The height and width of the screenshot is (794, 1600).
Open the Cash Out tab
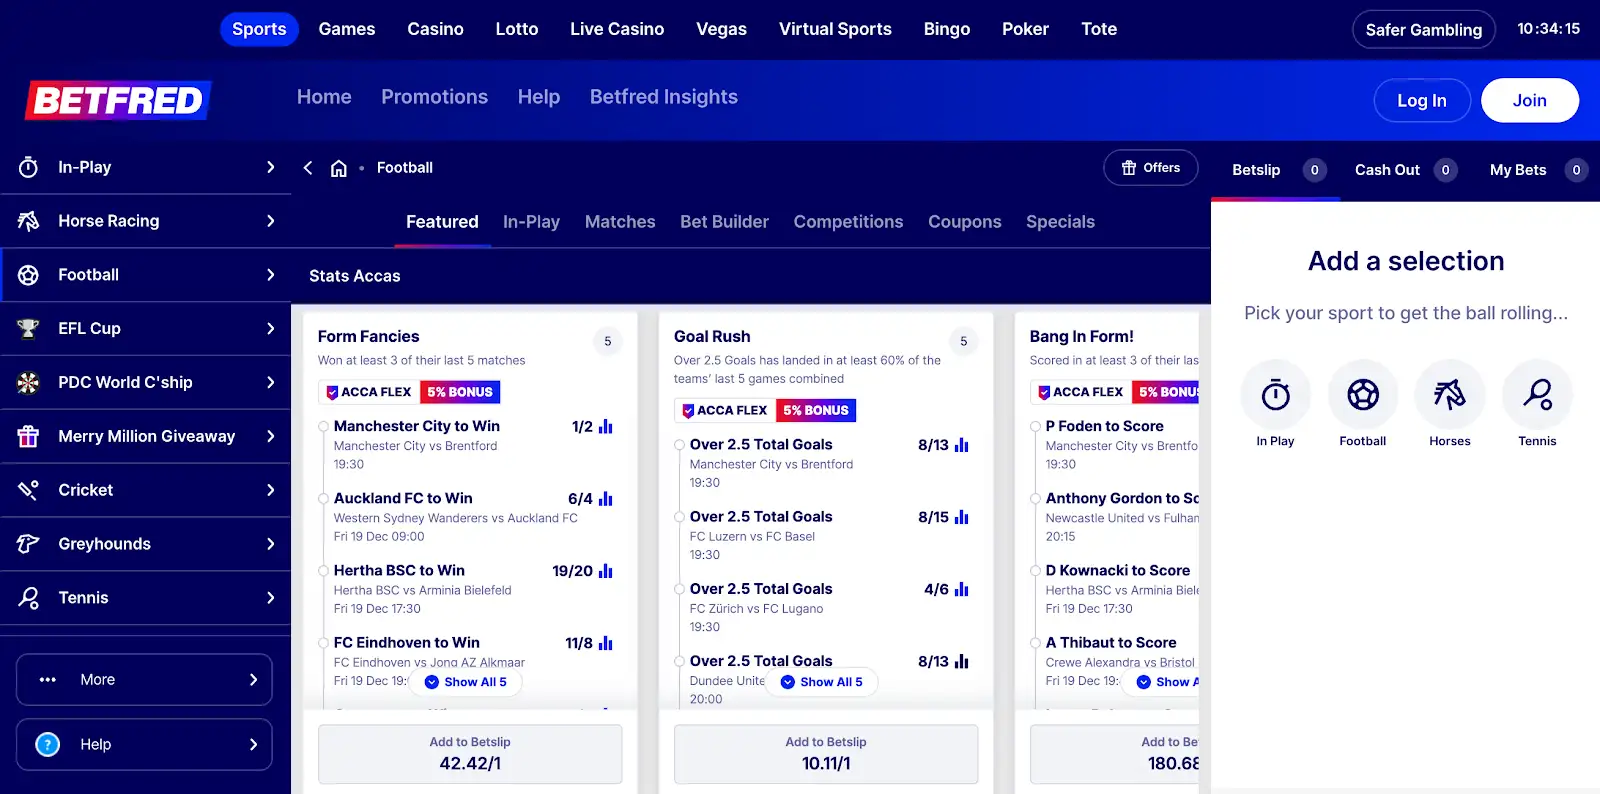tap(1387, 170)
